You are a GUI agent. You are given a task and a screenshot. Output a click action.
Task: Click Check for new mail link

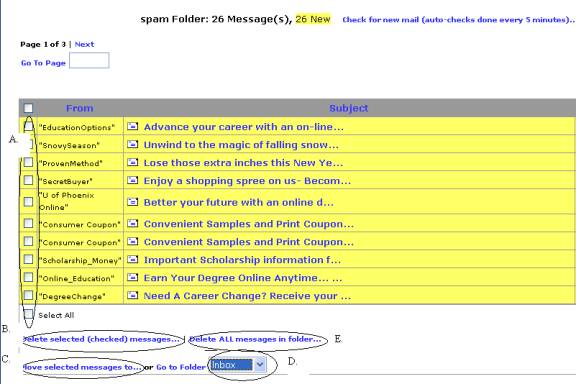(458, 20)
